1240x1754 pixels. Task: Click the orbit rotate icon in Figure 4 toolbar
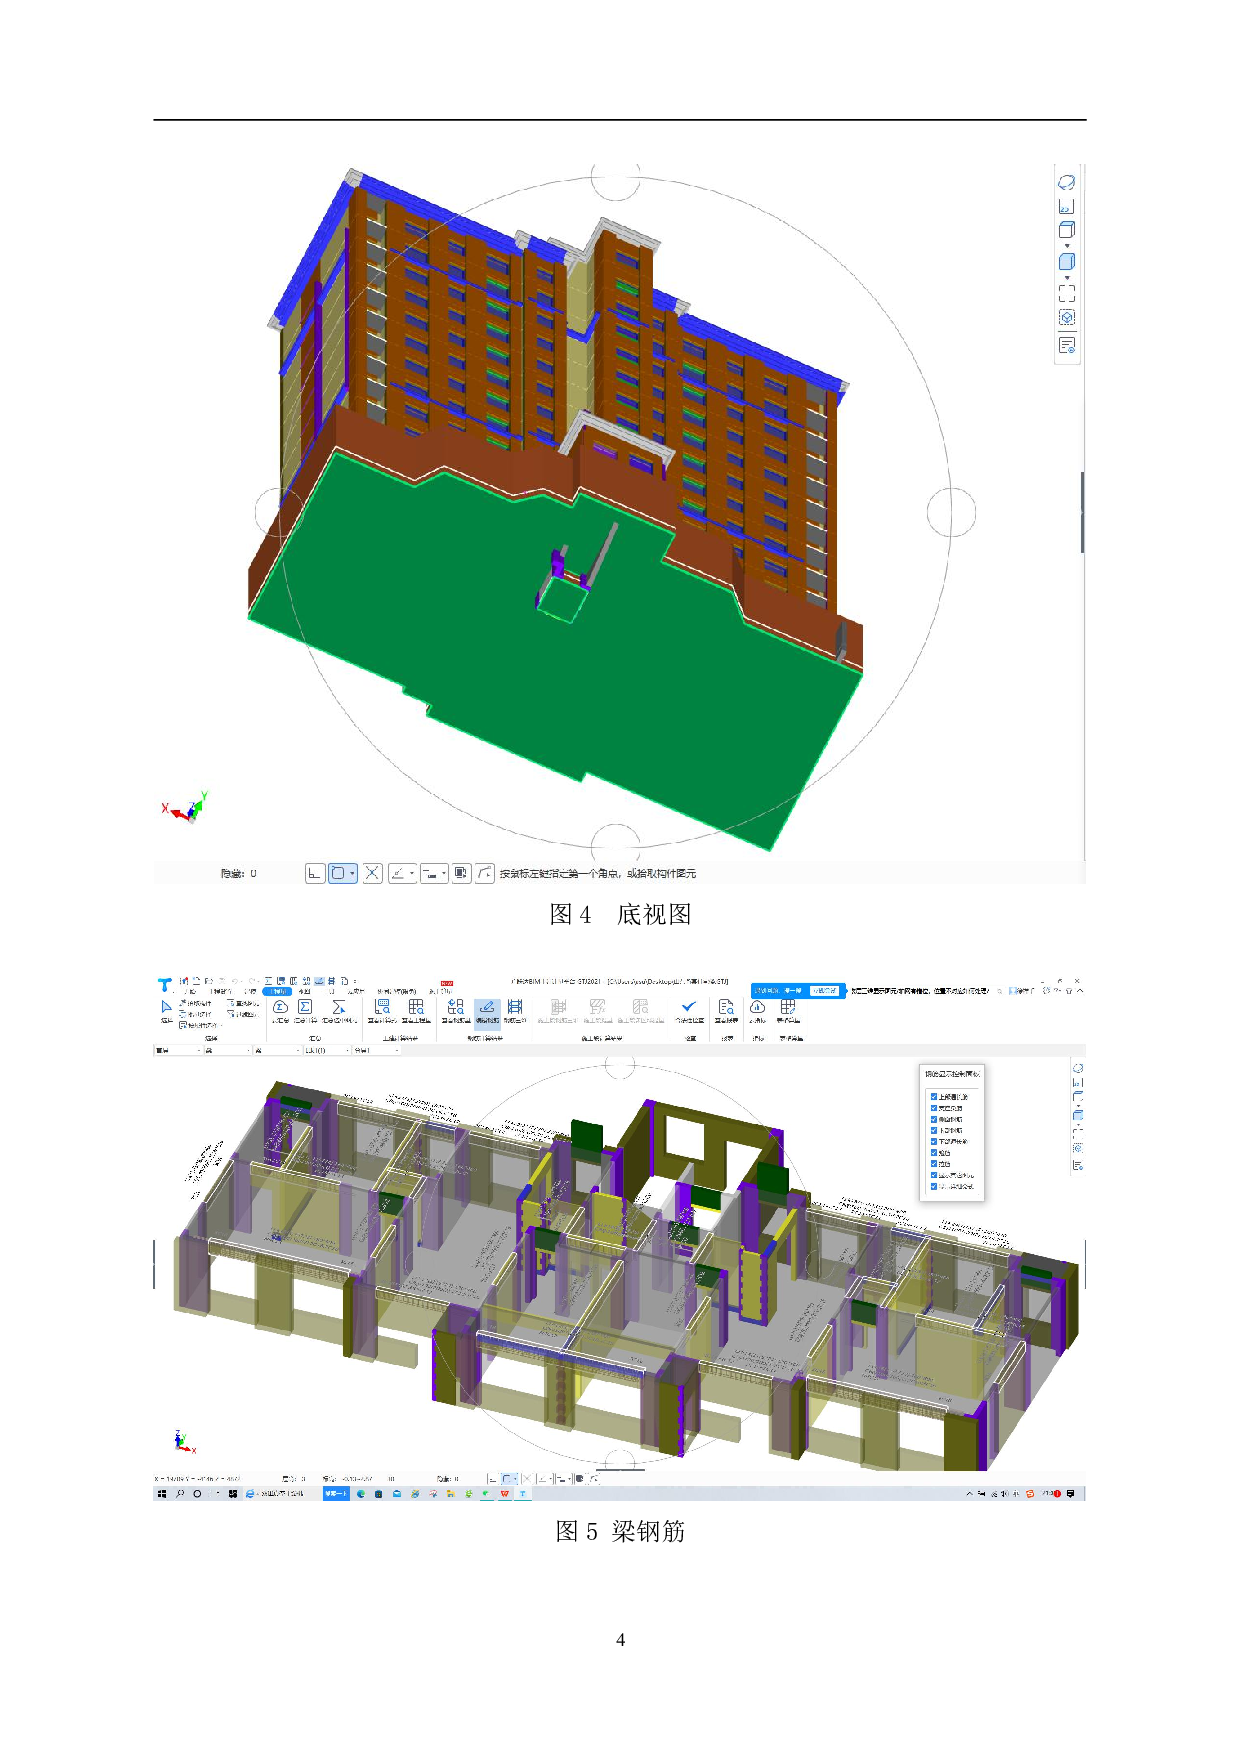click(x=1067, y=182)
